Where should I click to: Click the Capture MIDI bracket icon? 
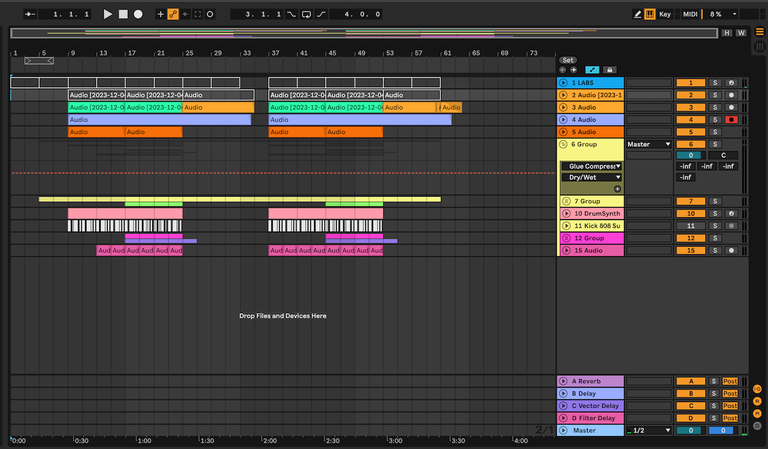(198, 14)
